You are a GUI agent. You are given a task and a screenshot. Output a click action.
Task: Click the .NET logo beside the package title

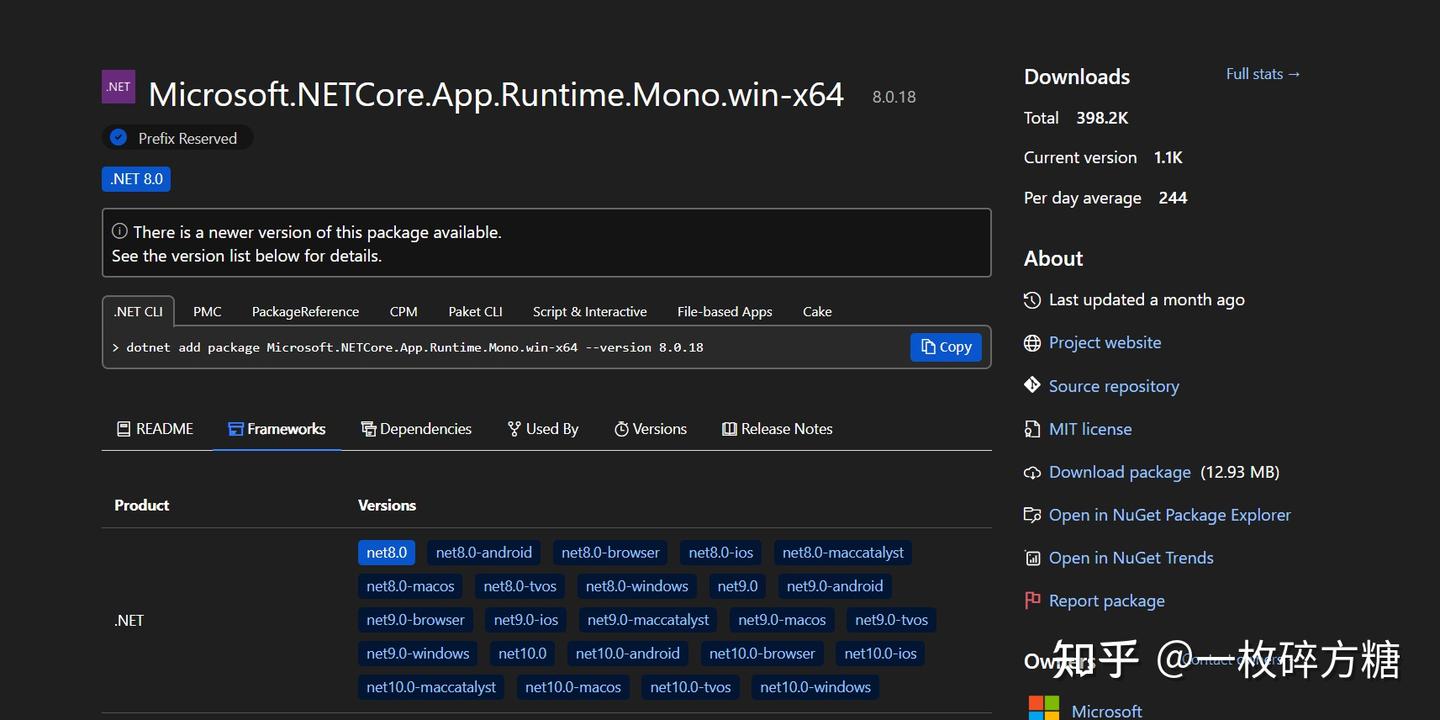[117, 86]
